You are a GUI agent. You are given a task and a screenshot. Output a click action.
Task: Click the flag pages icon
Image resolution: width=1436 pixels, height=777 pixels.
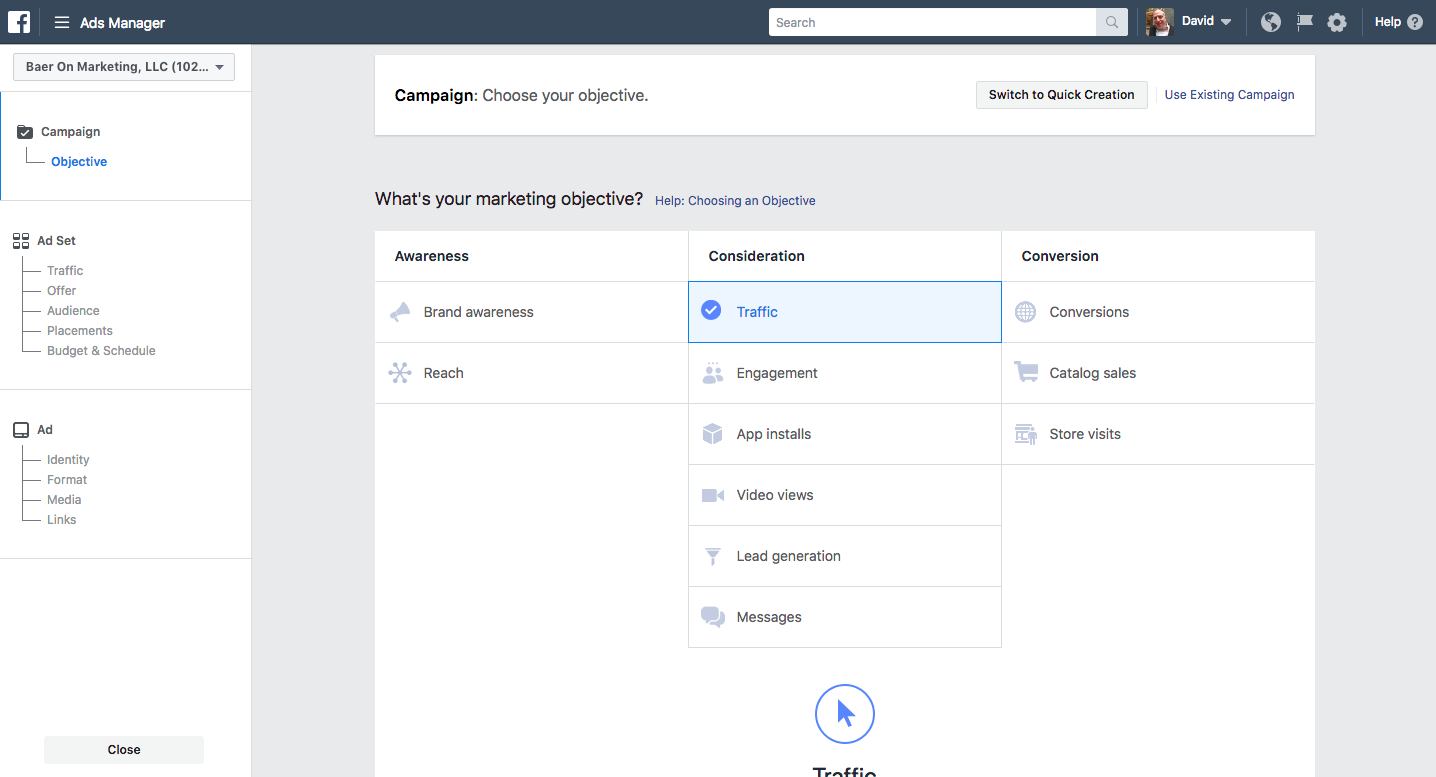[1304, 22]
